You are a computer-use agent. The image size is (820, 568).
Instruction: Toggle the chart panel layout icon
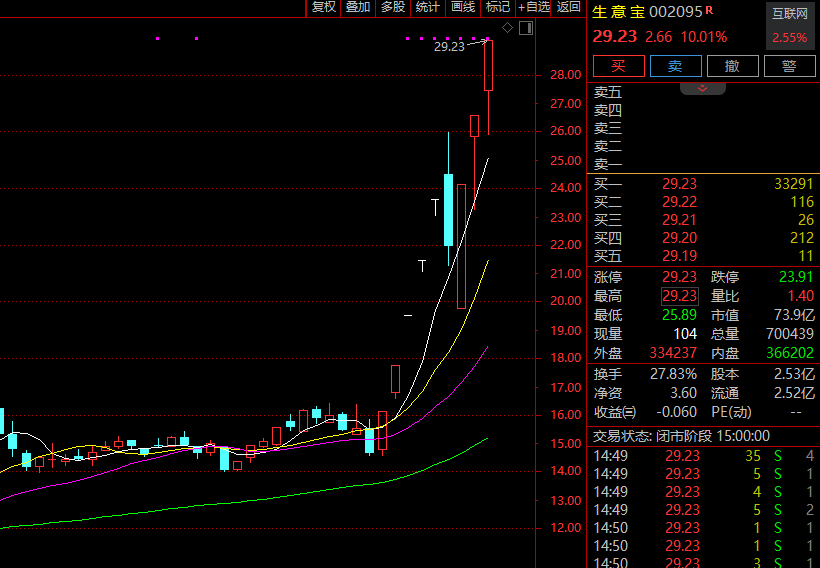526,27
